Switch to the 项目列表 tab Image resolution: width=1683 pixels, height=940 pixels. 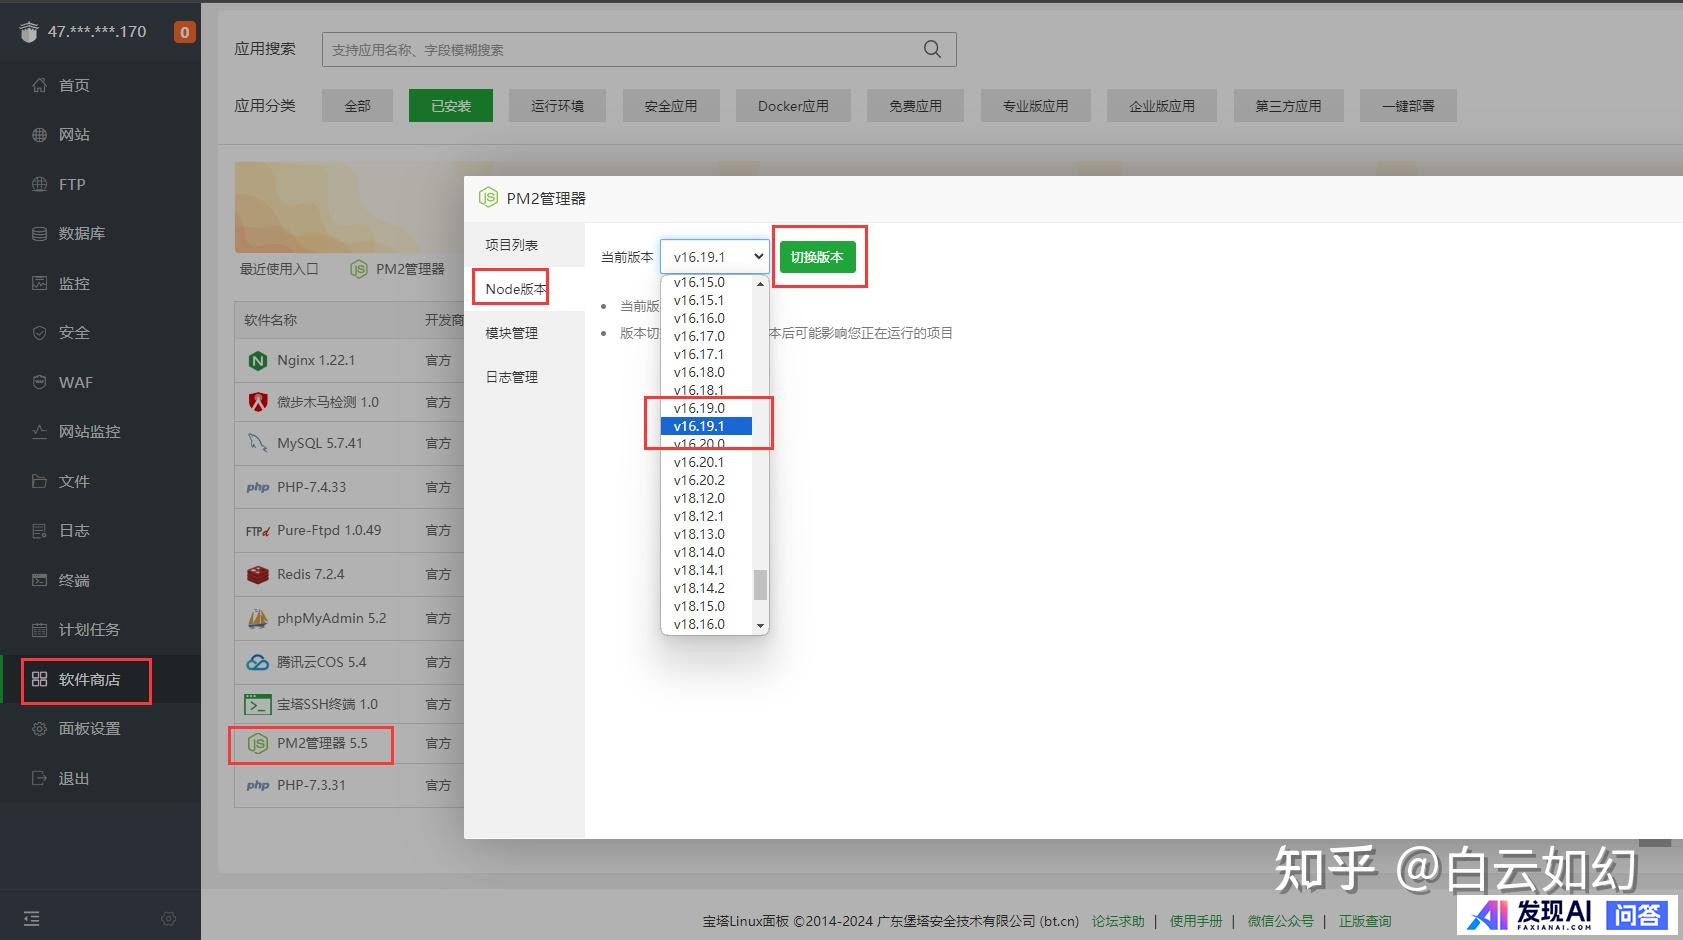[x=511, y=245]
